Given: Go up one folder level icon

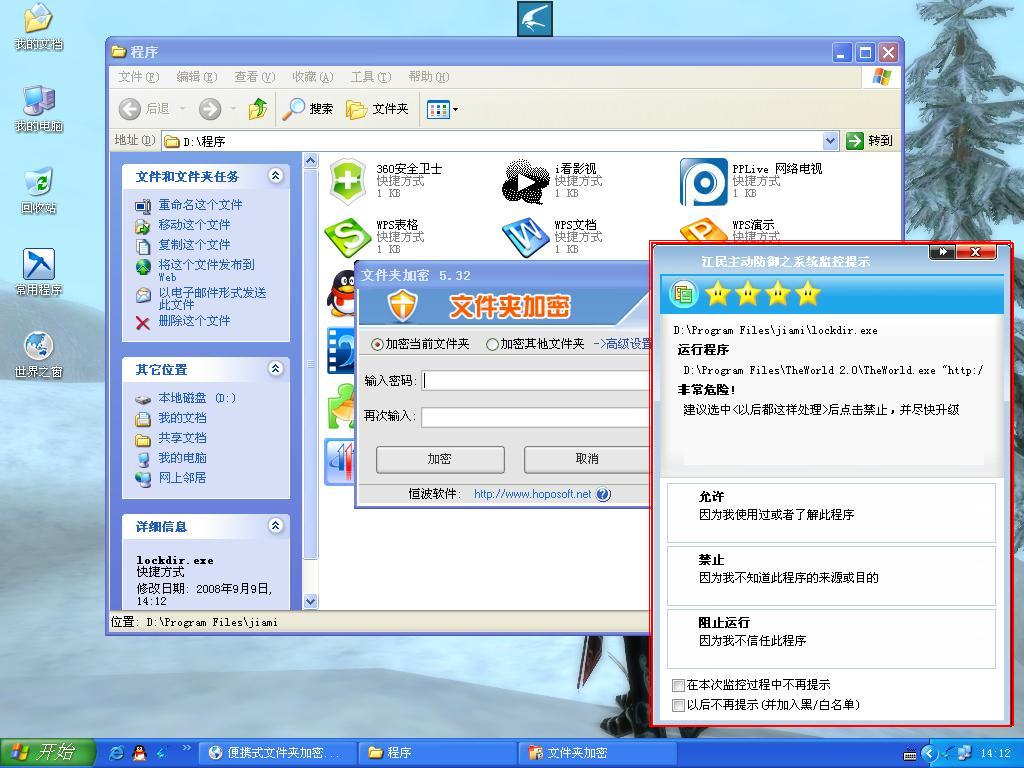Looking at the screenshot, I should click(x=258, y=109).
